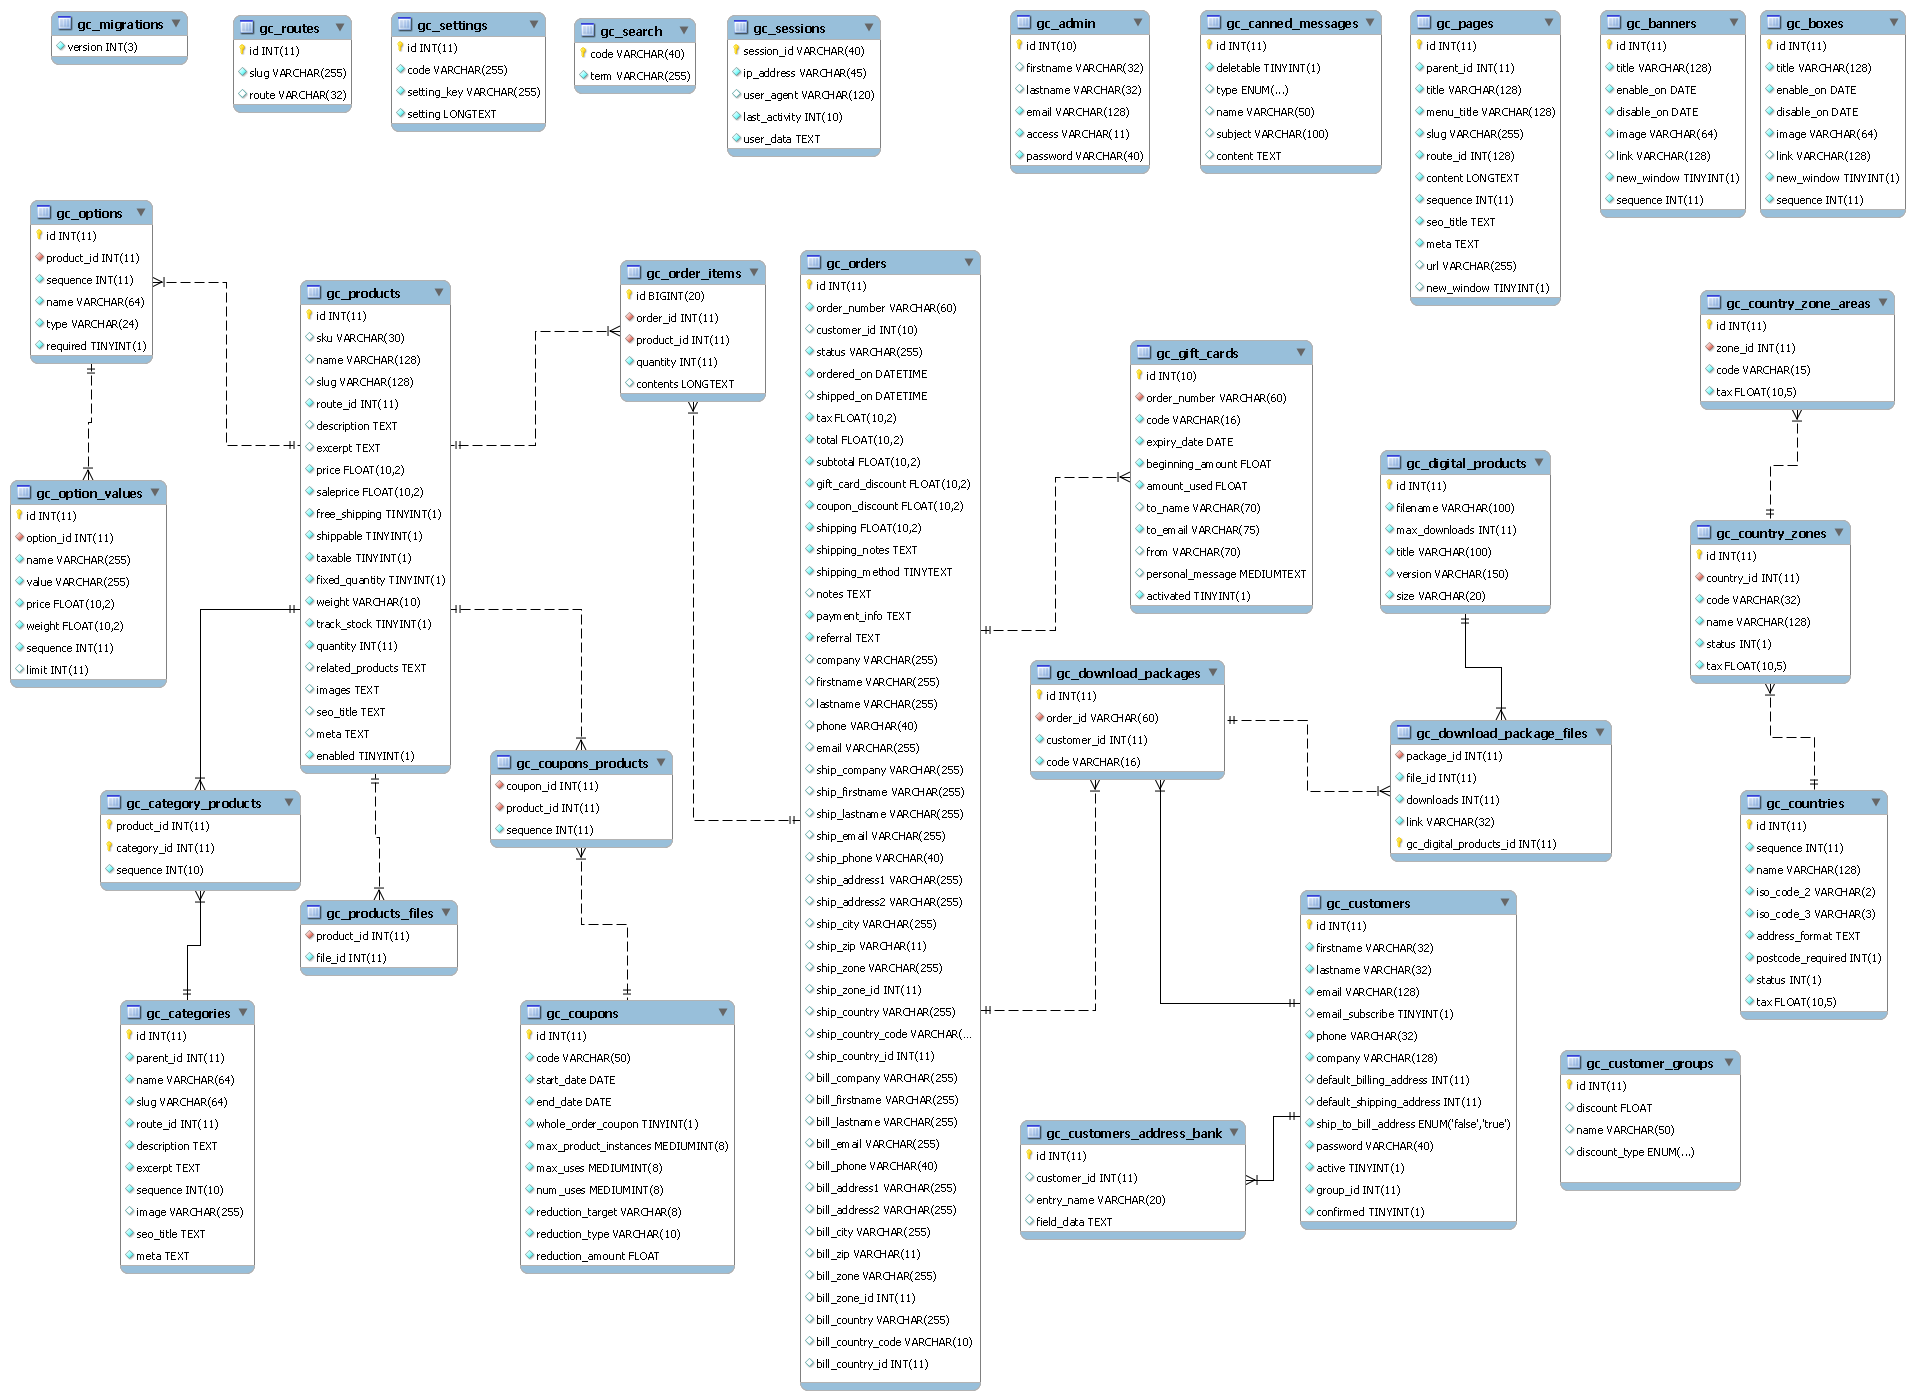Collapse the gc_countries table via header arrow
This screenshot has height=1400, width=1915.
pos(1875,803)
